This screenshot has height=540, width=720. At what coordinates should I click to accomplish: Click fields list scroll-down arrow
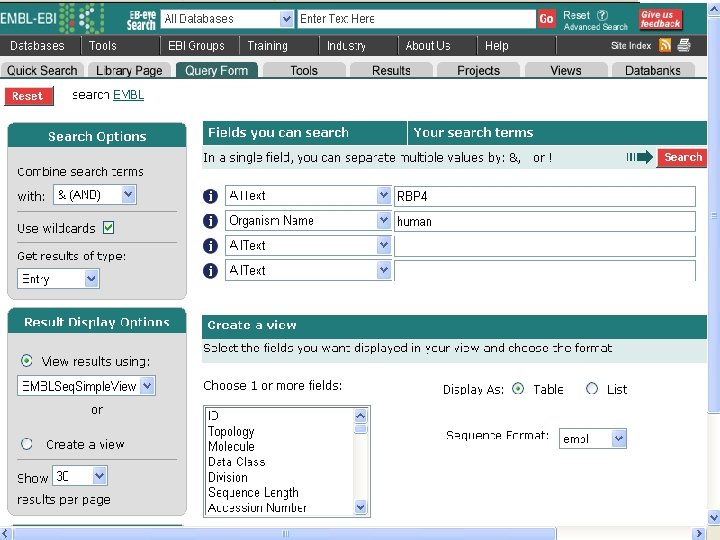tap(360, 507)
